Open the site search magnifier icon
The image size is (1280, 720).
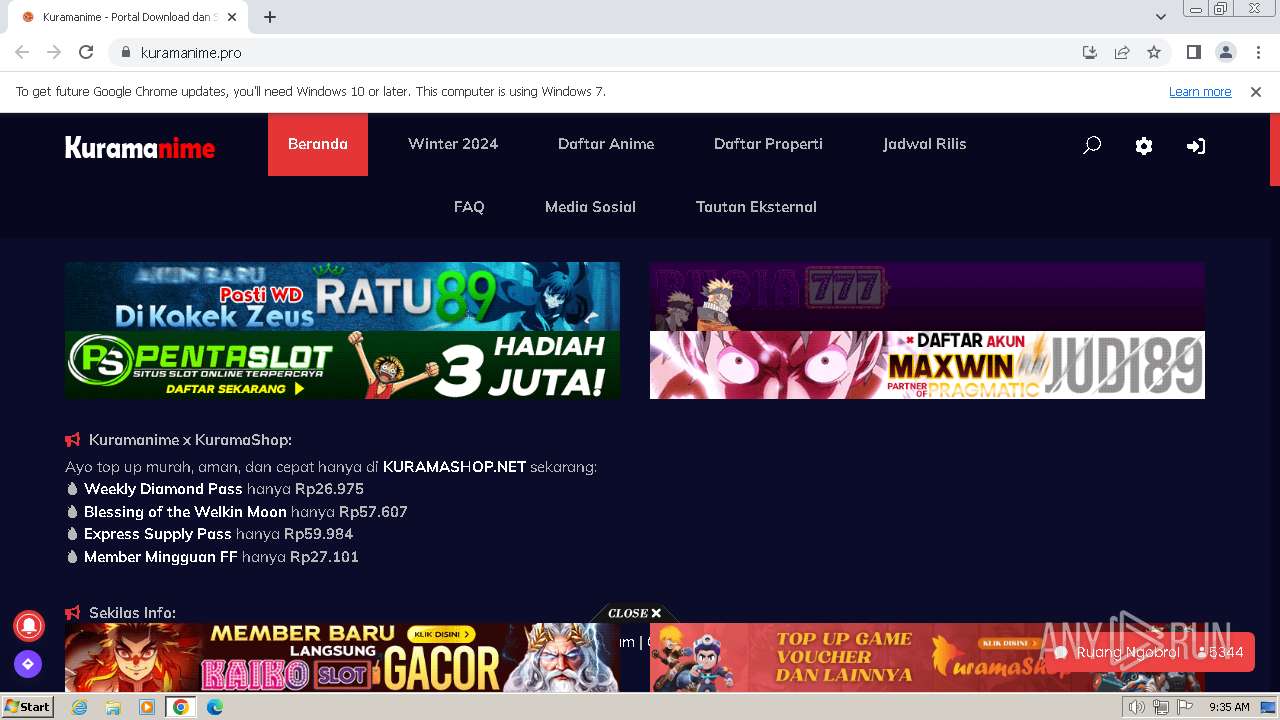coord(1092,146)
